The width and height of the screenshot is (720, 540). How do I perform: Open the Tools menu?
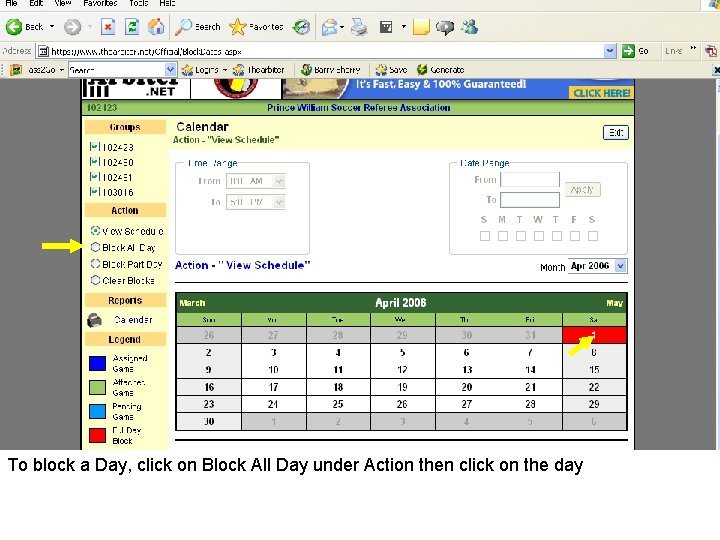[x=138, y=3]
